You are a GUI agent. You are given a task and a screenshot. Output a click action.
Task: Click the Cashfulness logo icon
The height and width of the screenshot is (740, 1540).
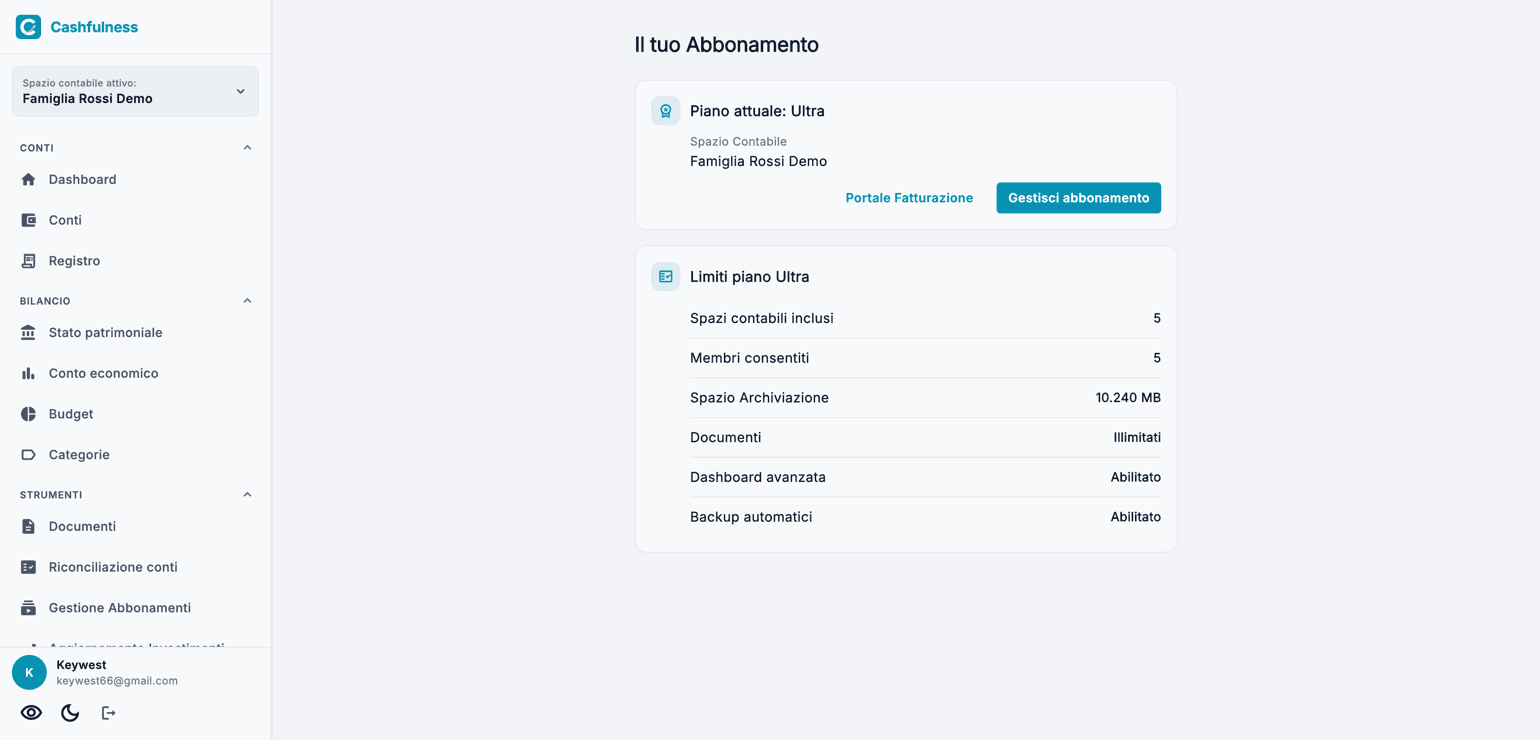[x=28, y=27]
